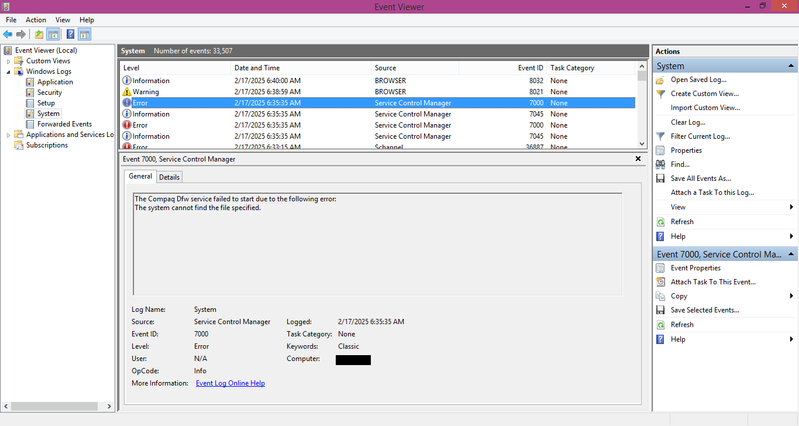Screen dimensions: 799x426
Task: Sort by Date and Time column header
Action: click(x=301, y=68)
